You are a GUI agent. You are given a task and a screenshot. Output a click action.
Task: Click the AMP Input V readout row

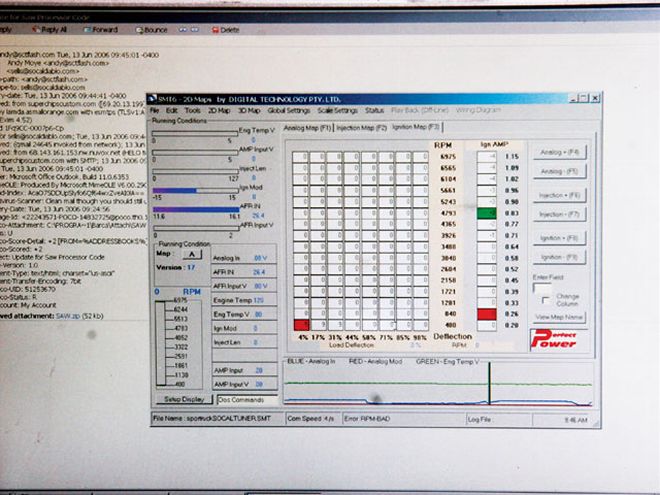[244, 384]
